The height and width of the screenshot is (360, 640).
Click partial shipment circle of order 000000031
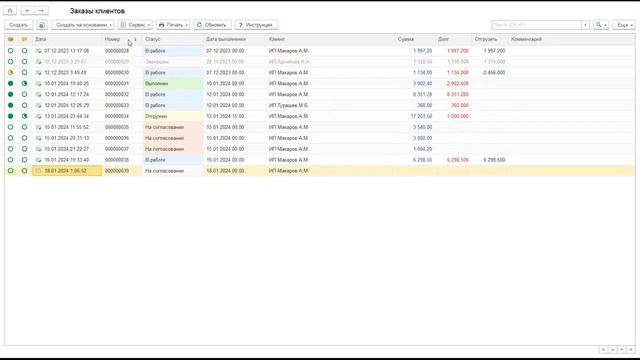24,83
